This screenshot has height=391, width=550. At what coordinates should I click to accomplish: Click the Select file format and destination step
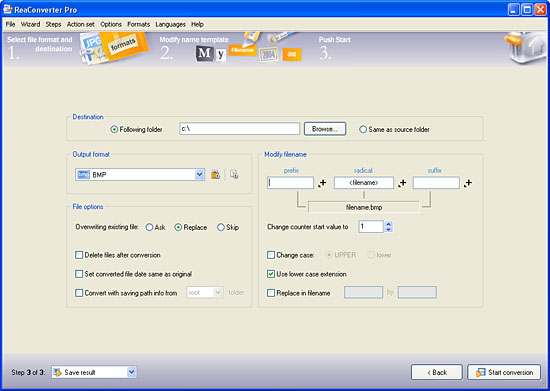pos(39,44)
